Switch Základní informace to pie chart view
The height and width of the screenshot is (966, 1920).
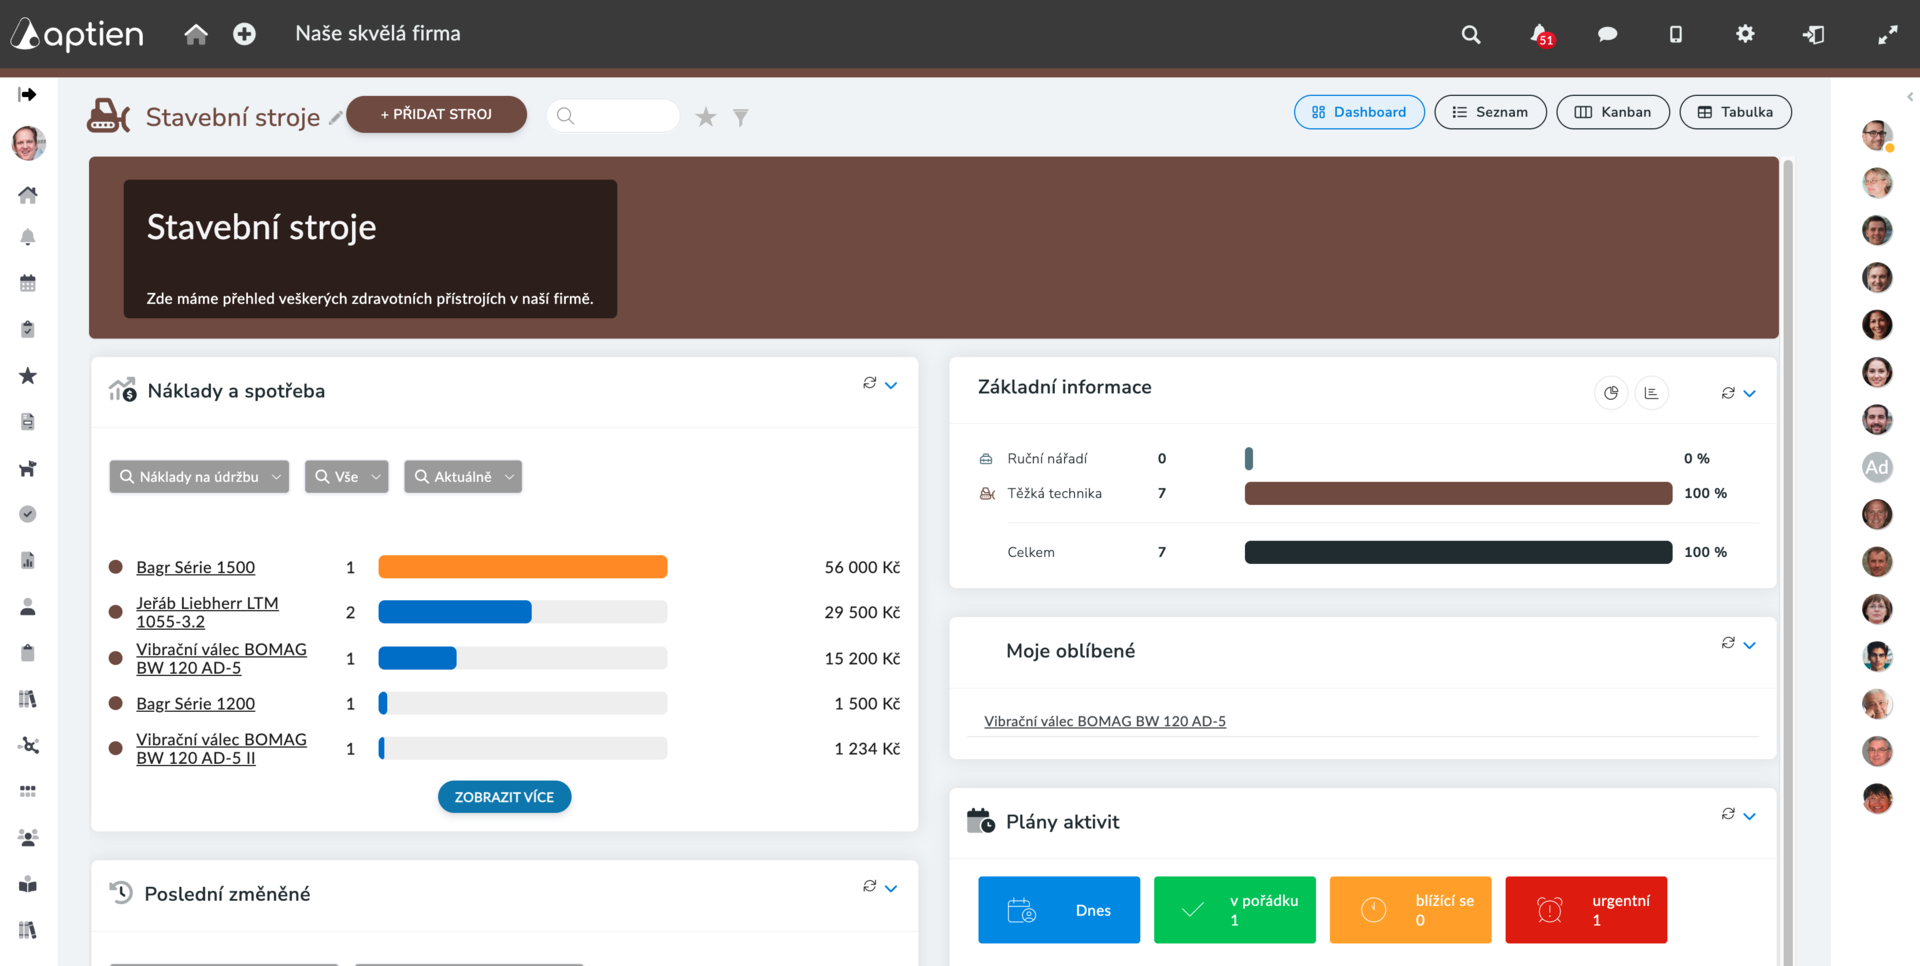1611,393
